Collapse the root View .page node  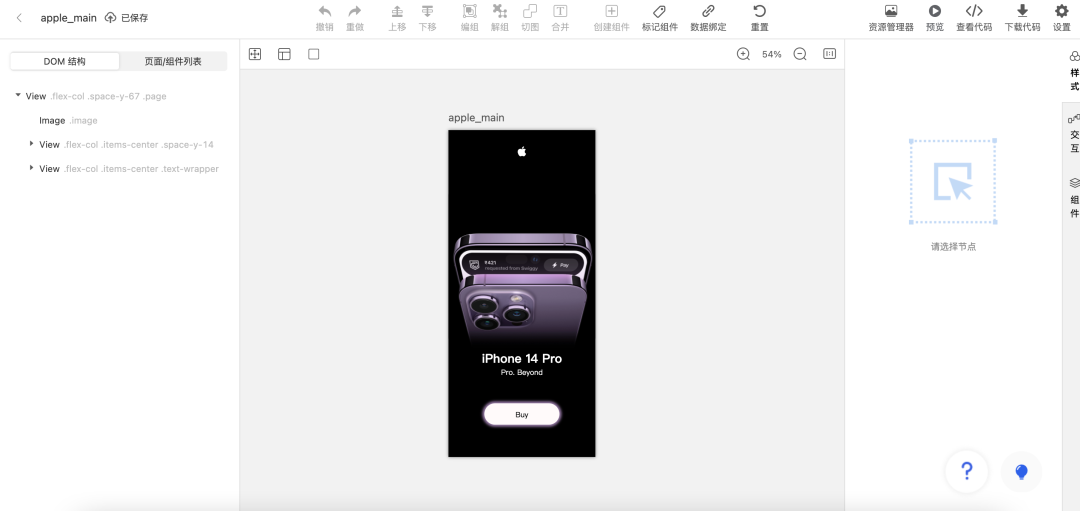[18, 96]
